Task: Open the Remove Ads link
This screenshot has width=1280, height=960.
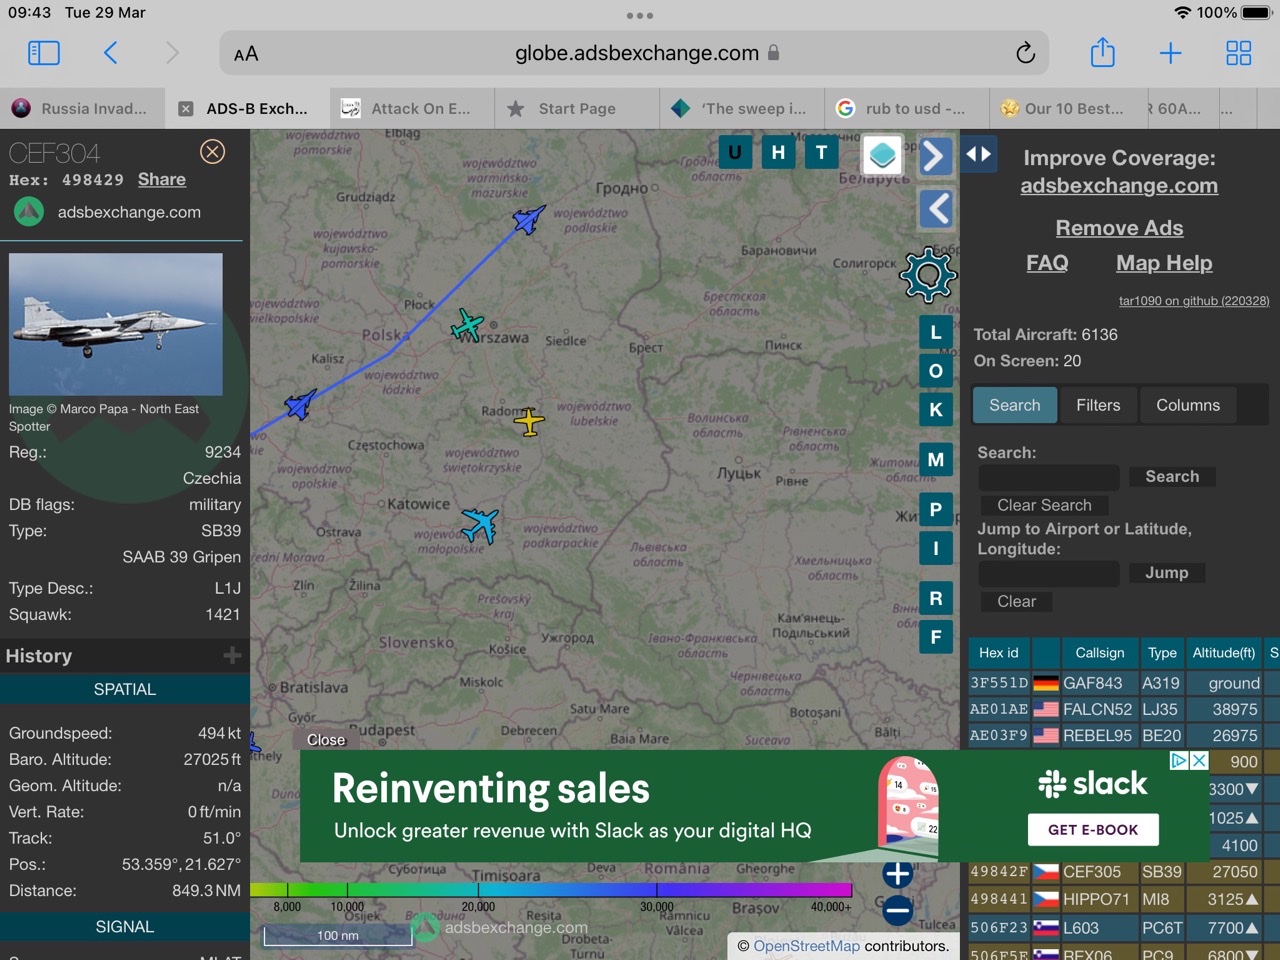Action: [1119, 228]
